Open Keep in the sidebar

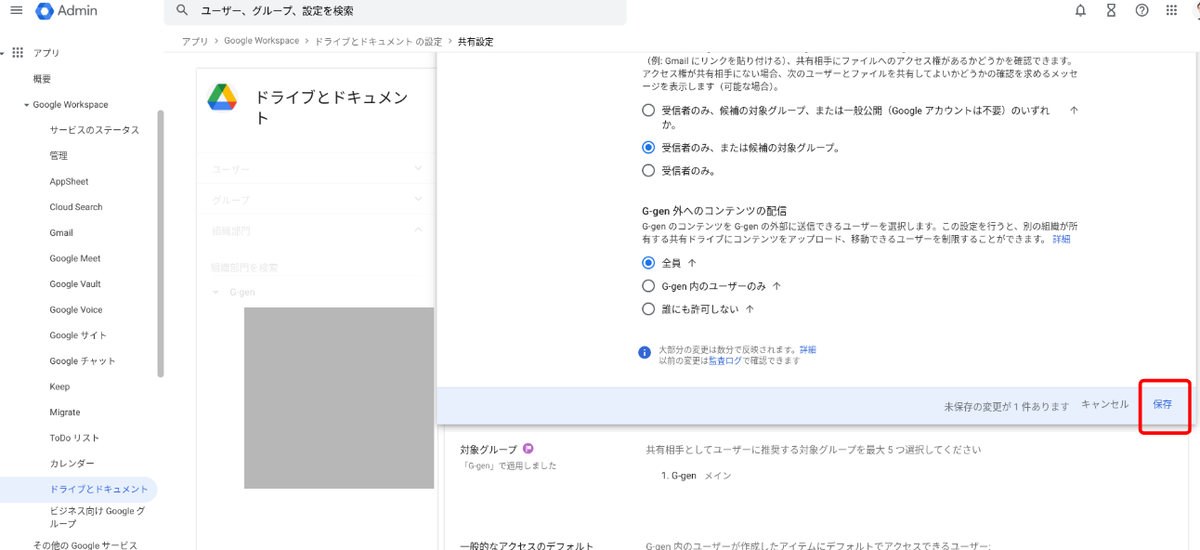(x=59, y=387)
